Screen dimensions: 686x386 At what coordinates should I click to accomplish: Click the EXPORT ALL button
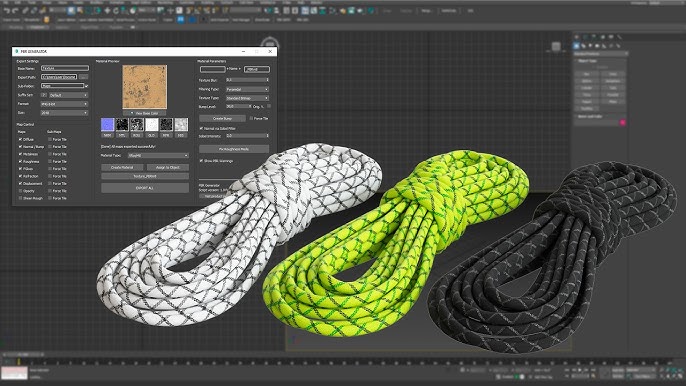pos(145,188)
